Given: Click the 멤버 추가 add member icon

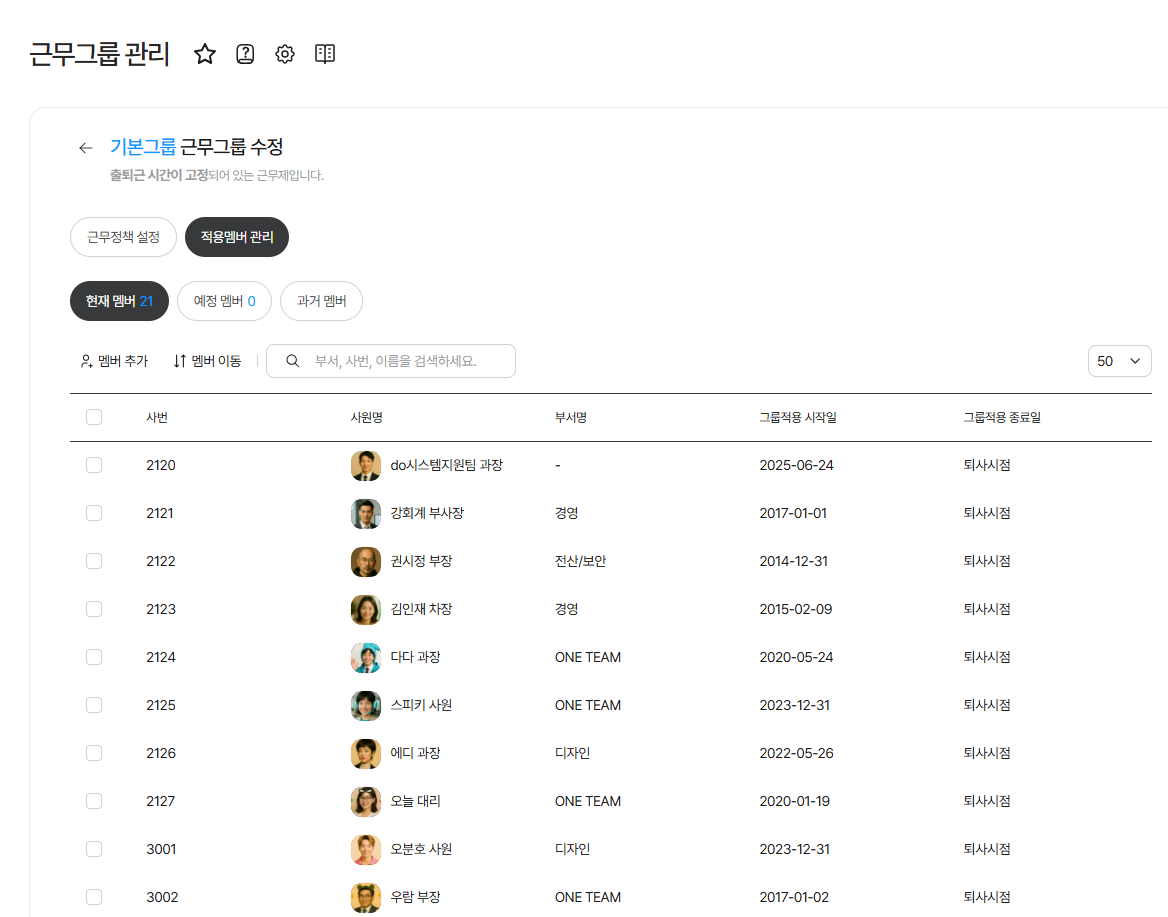Looking at the screenshot, I should [x=87, y=361].
